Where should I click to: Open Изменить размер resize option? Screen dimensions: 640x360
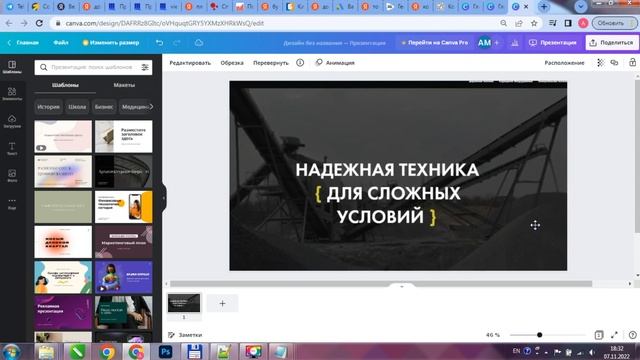pos(111,42)
